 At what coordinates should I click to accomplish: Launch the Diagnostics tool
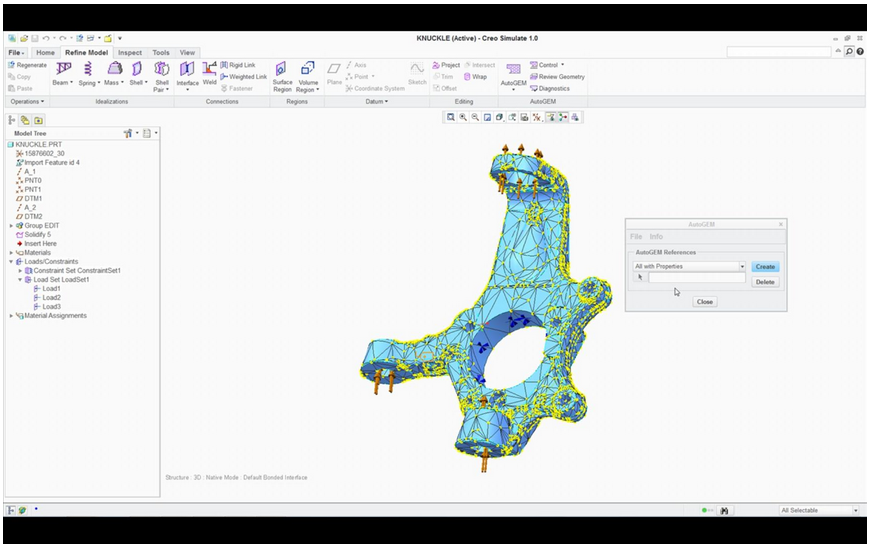553,88
